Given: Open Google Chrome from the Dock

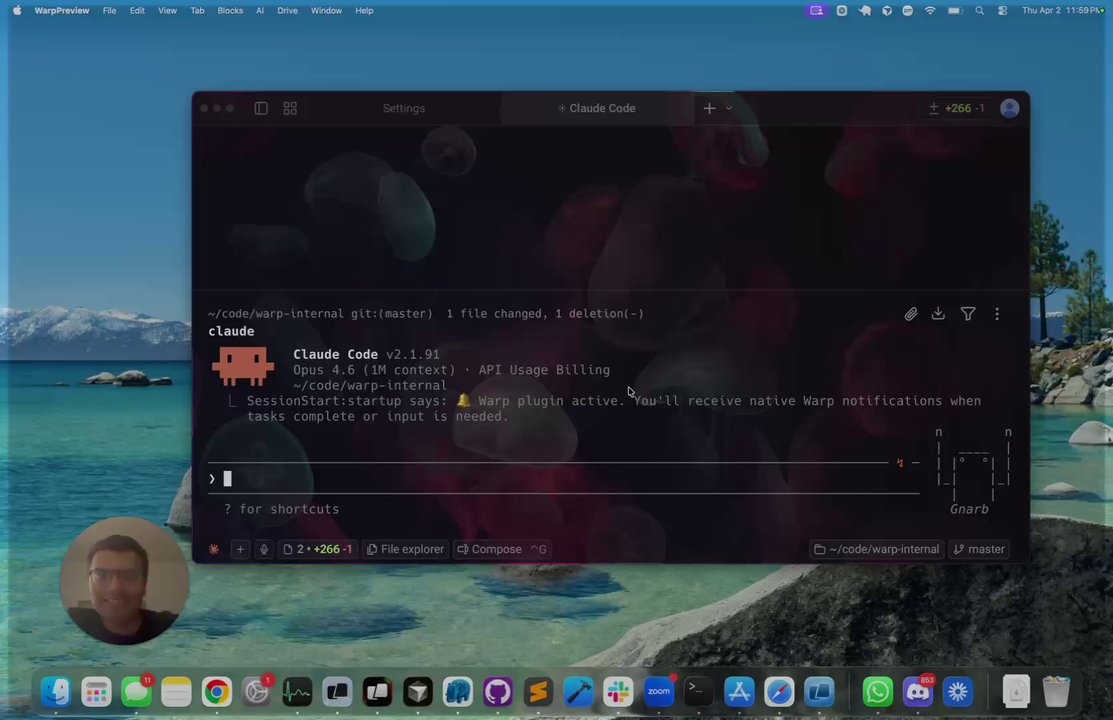Looking at the screenshot, I should point(216,691).
